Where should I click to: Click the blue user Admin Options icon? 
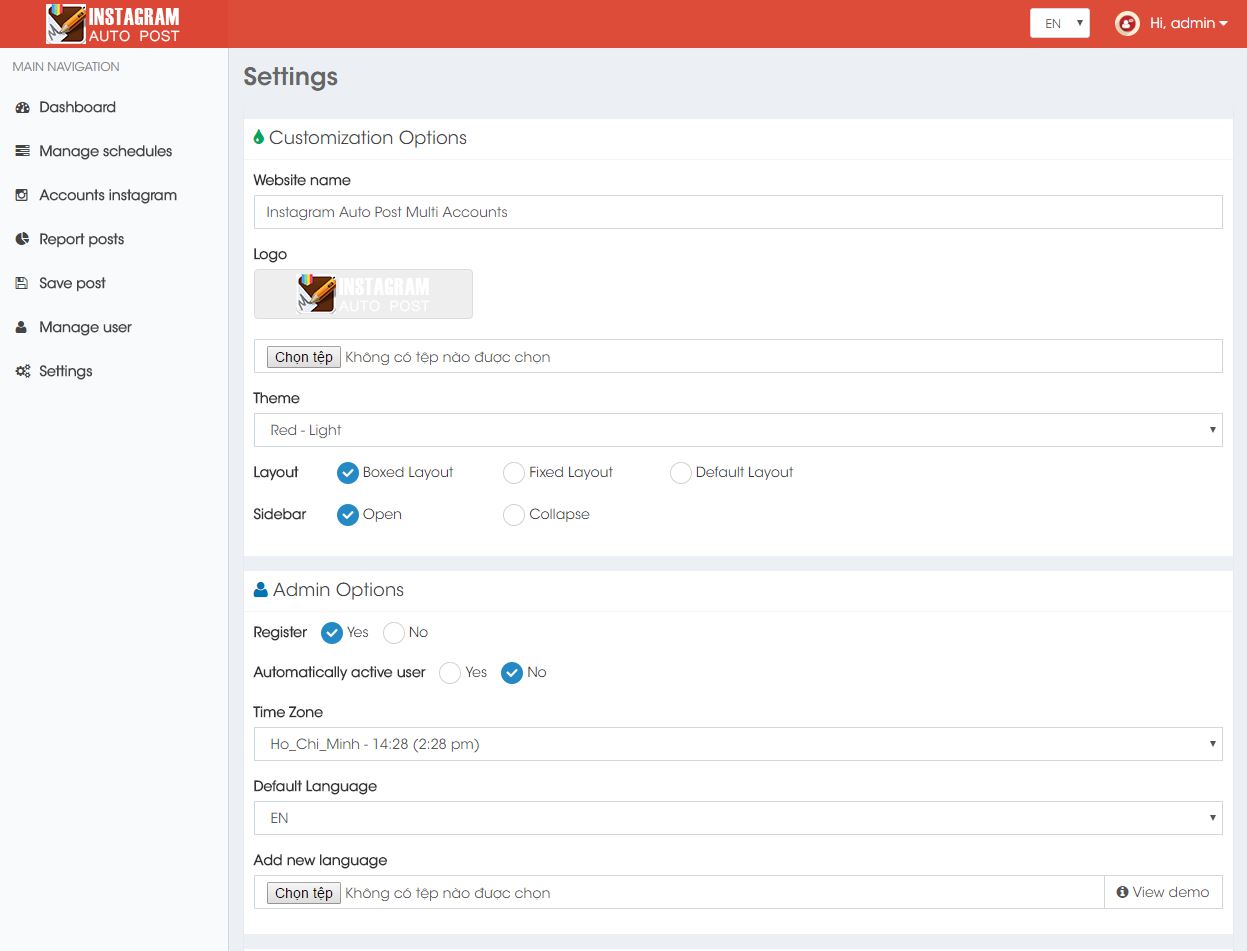[x=261, y=590]
